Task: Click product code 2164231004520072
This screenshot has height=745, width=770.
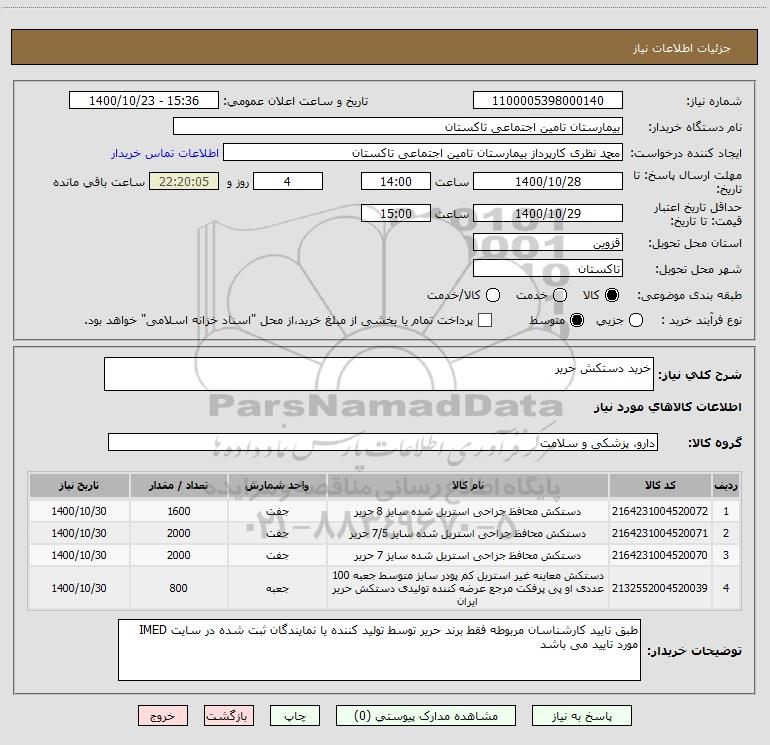Action: (x=660, y=511)
